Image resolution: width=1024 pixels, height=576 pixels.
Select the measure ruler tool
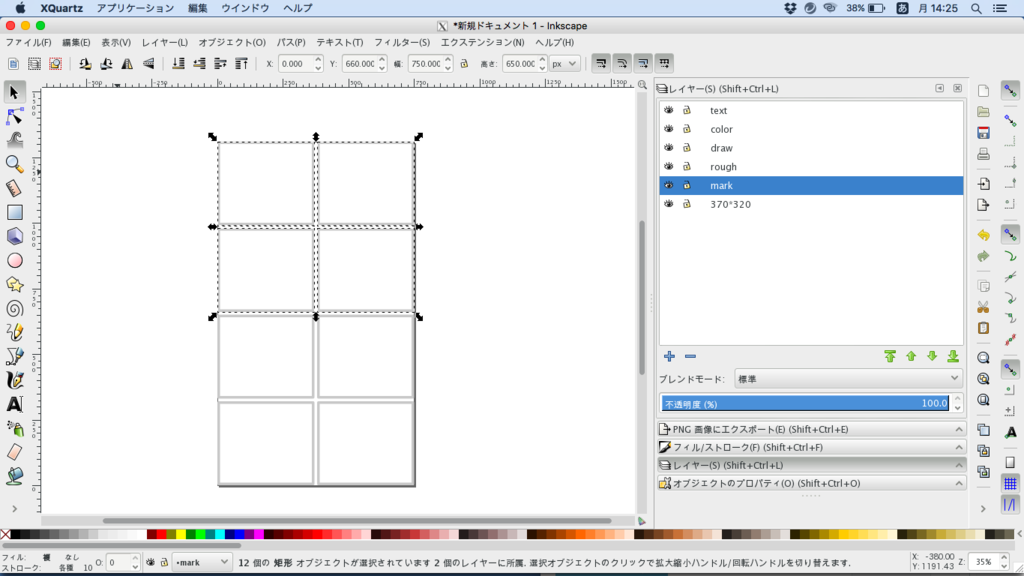tap(14, 188)
